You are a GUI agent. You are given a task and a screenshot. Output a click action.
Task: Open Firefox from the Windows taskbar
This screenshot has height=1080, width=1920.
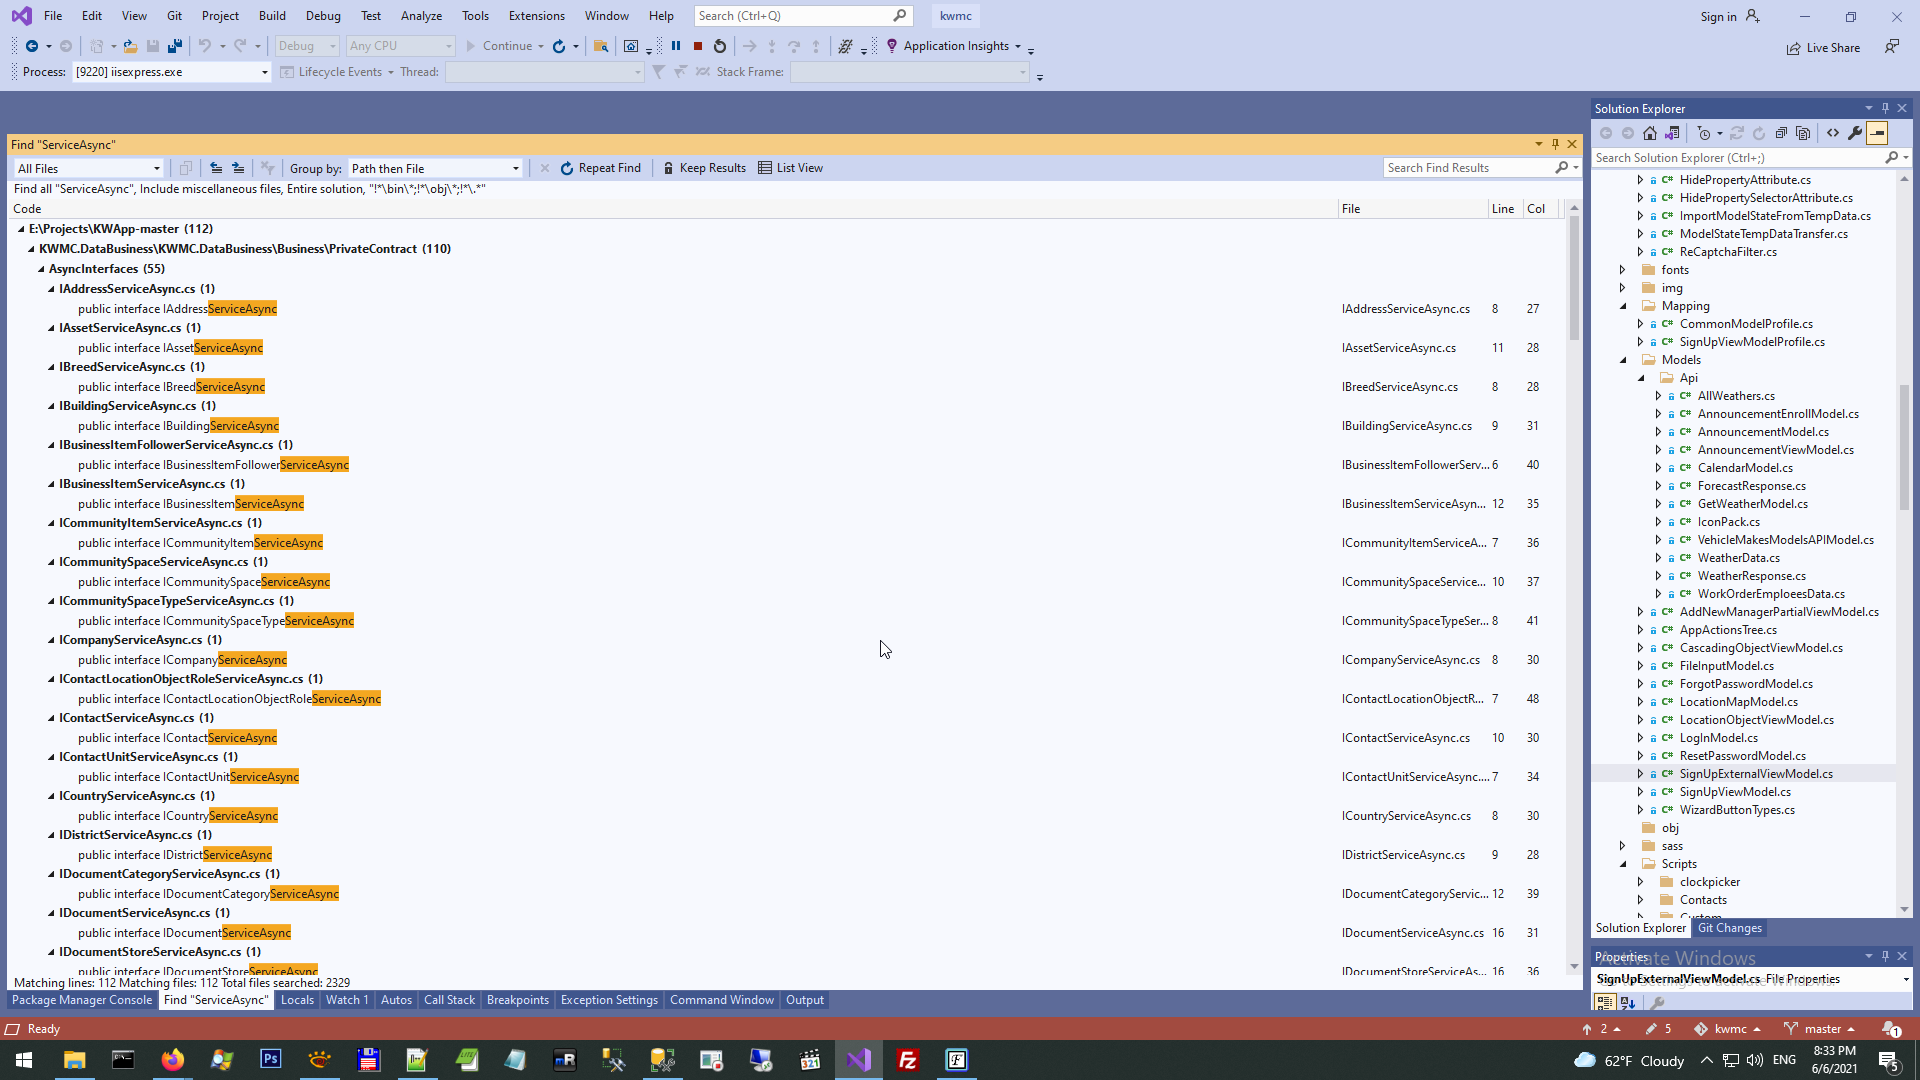[x=173, y=1060]
